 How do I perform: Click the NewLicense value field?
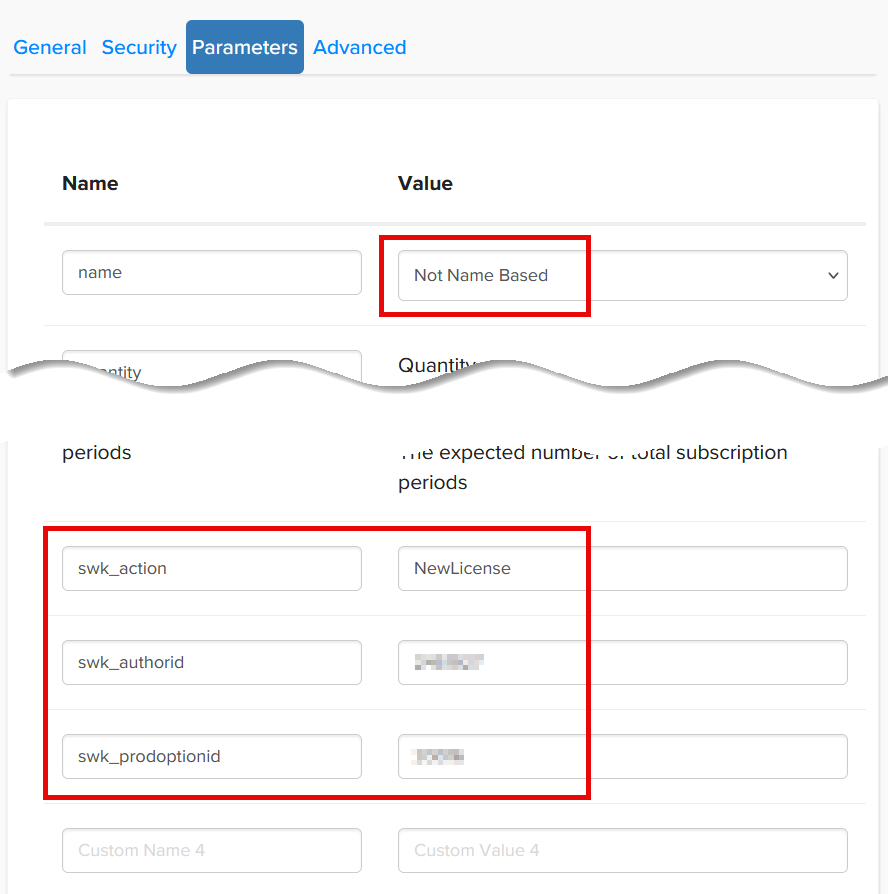[x=622, y=568]
